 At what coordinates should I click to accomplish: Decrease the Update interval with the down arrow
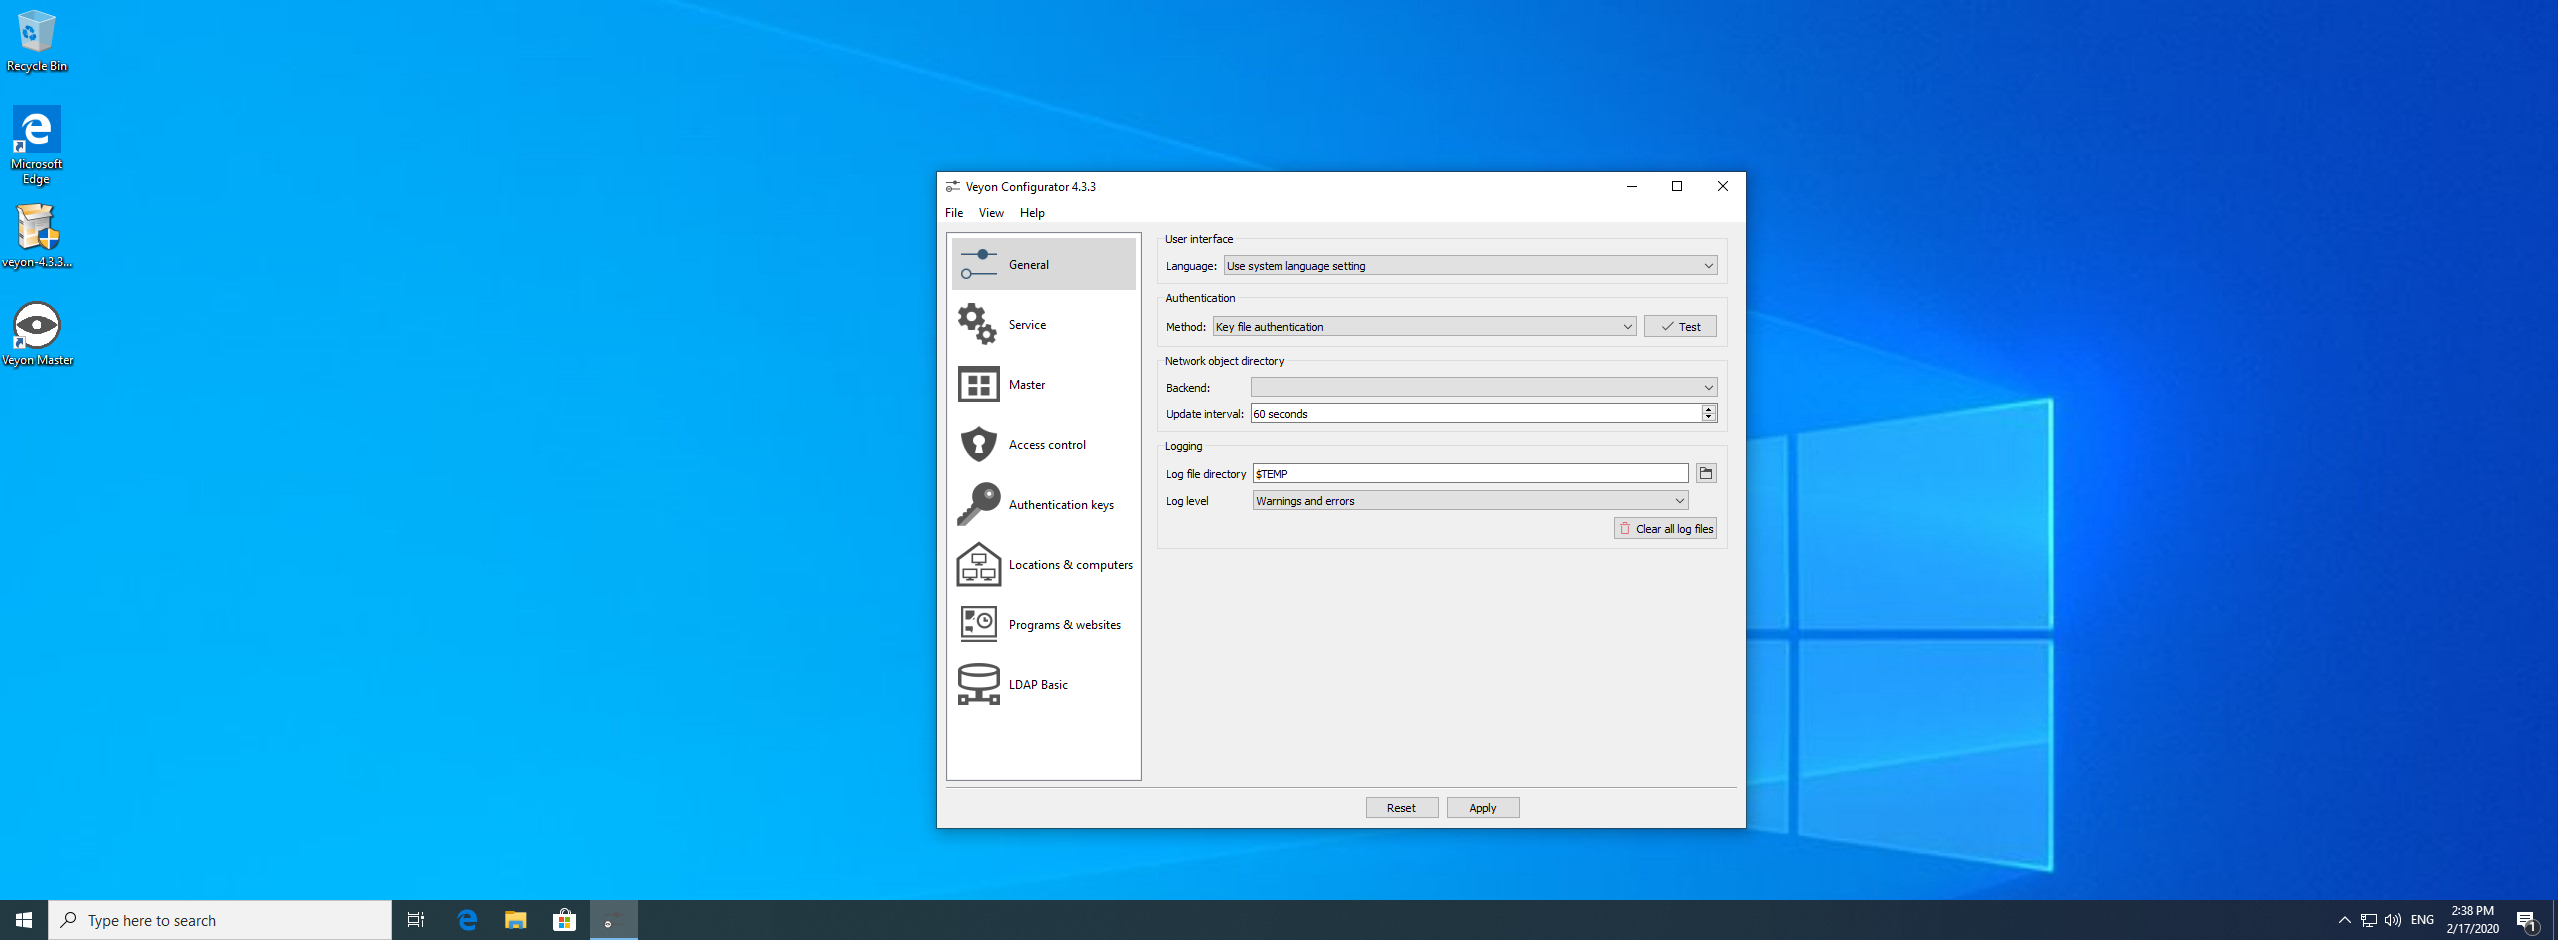tap(1709, 418)
